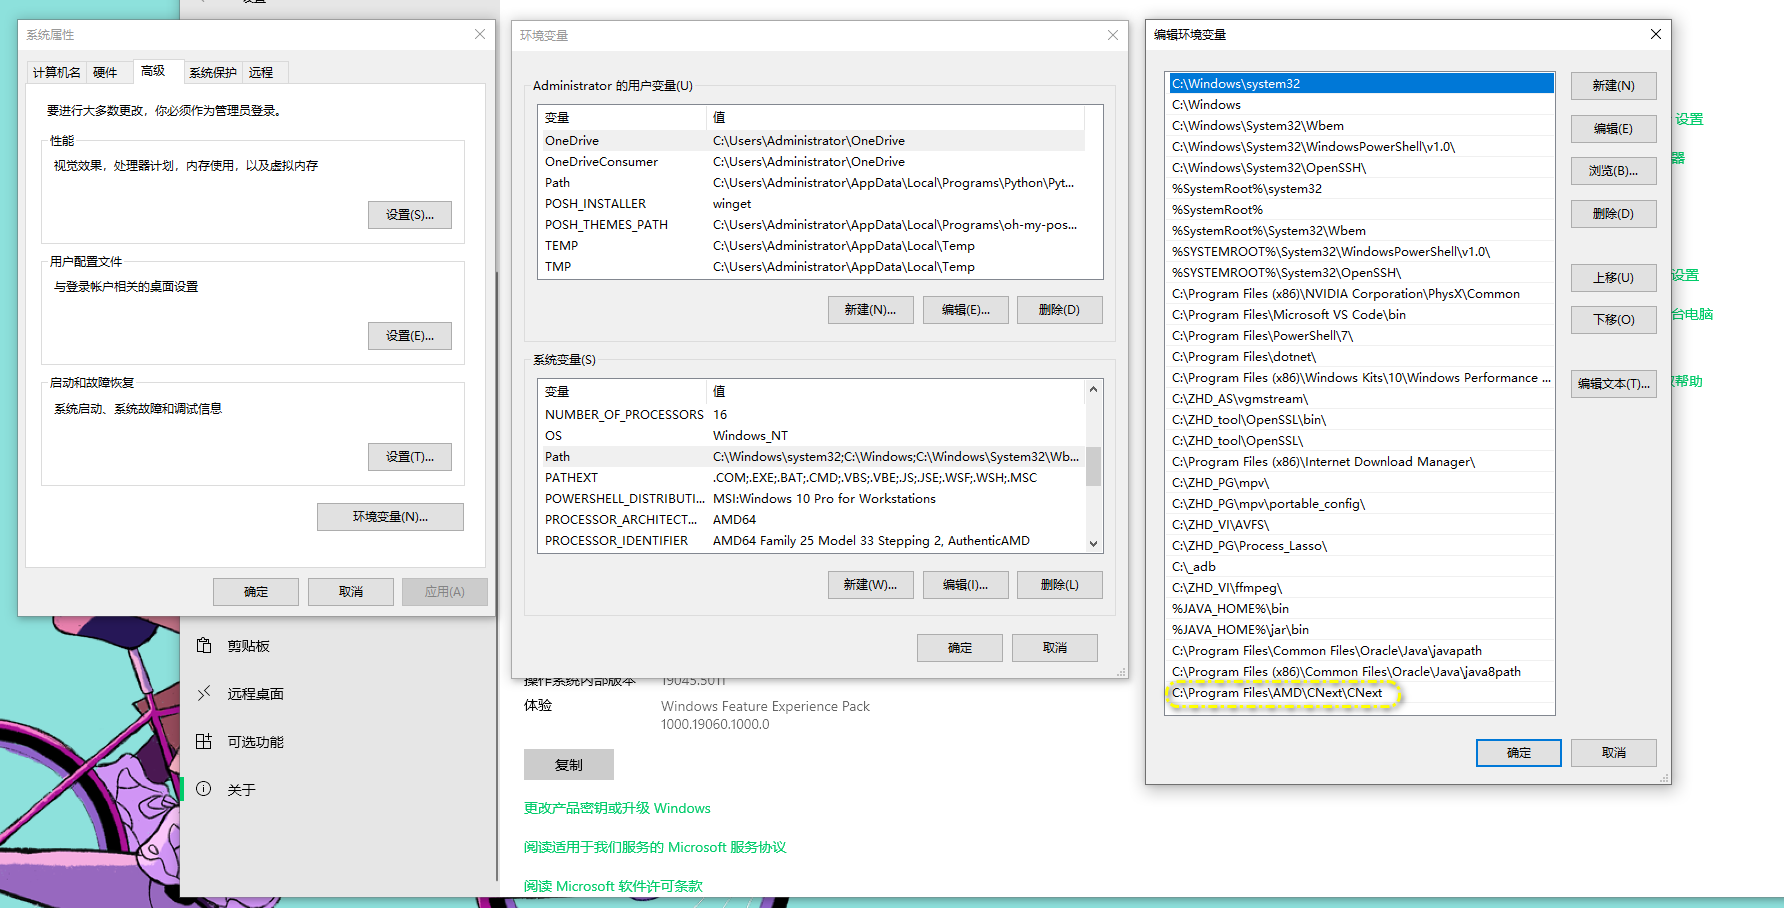This screenshot has width=1784, height=908.
Task: Click 变量 column header in user variables
Action: pos(622,118)
